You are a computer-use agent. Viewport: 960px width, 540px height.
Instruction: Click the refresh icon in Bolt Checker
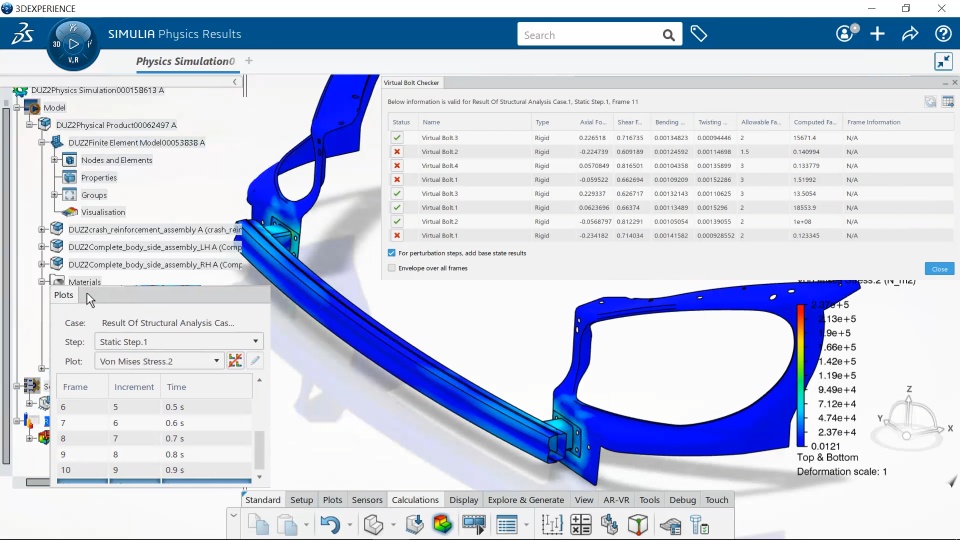(x=931, y=102)
